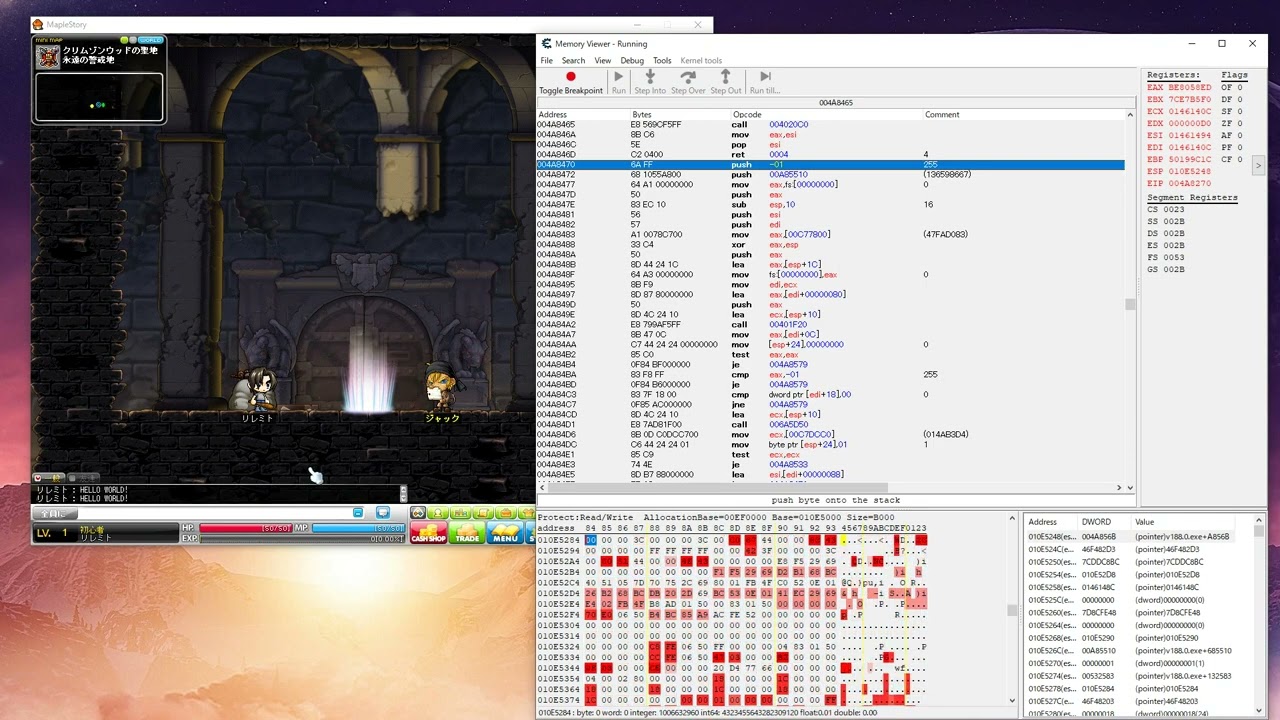
Task: Open the Debug menu in Memory Viewer
Action: pos(632,61)
